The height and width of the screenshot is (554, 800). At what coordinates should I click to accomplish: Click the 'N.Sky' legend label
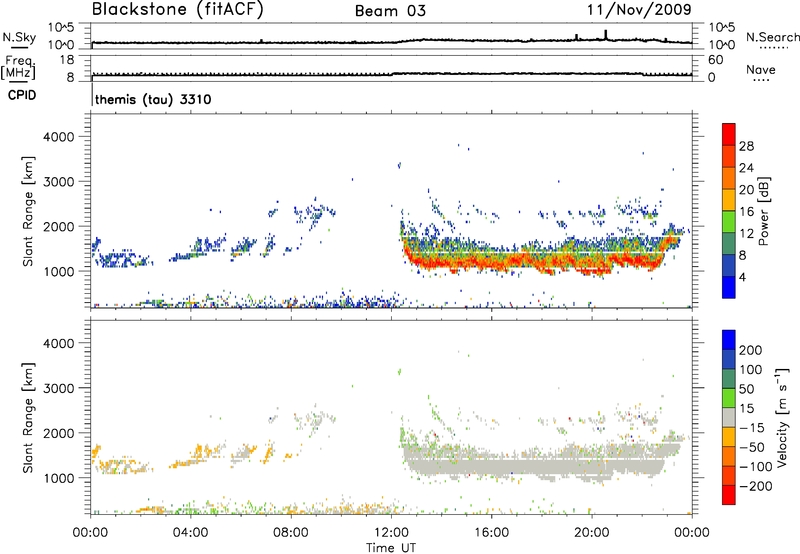pyautogui.click(x=19, y=37)
